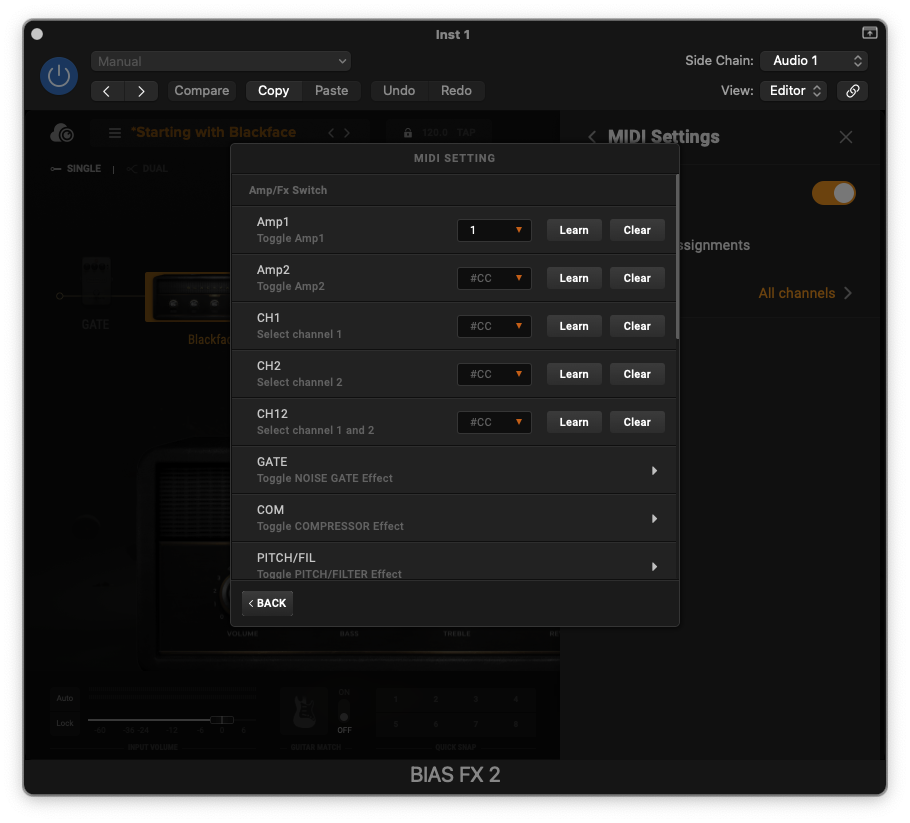Click the 120.0 tempo value
The image size is (910, 823).
point(435,133)
